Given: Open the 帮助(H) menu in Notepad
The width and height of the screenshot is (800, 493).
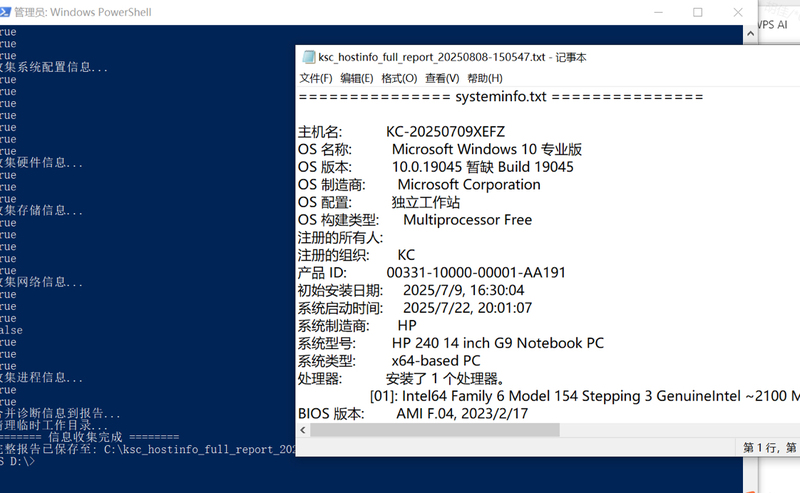Looking at the screenshot, I should tap(485, 78).
